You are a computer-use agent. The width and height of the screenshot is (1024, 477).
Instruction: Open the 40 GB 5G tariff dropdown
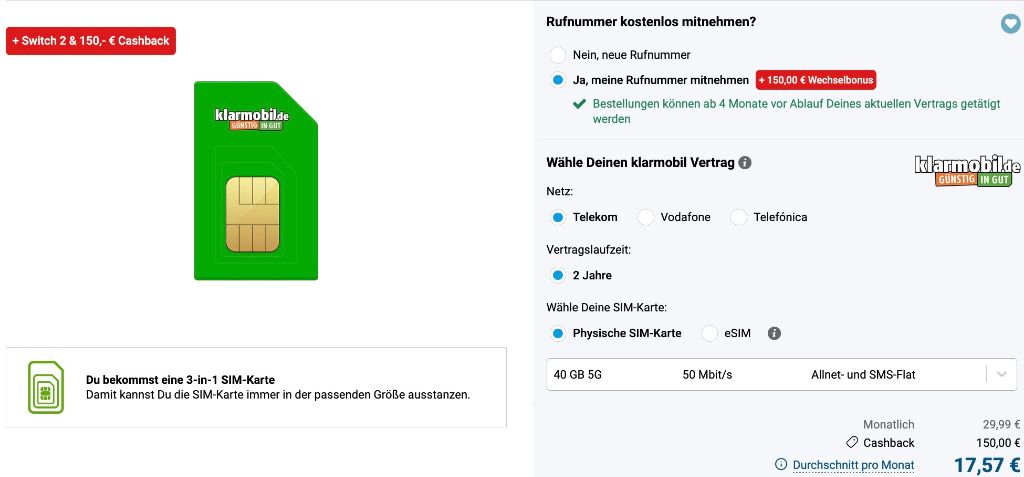pos(781,374)
